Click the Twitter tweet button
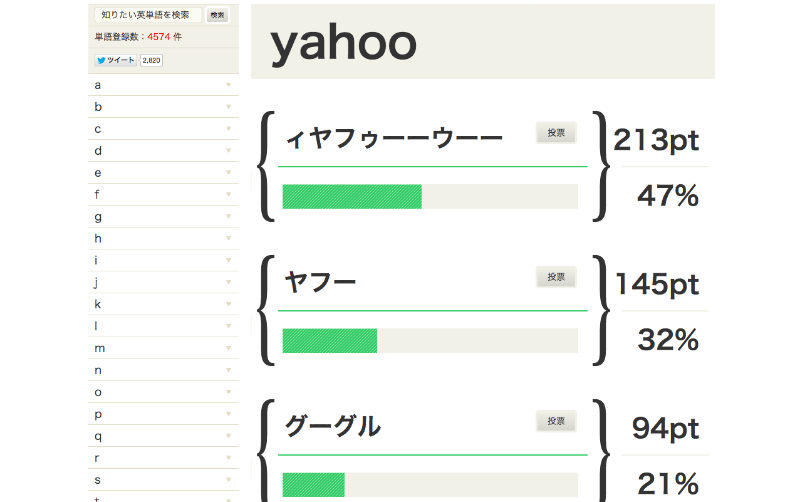Screen dimensions: 800x502 pos(115,60)
